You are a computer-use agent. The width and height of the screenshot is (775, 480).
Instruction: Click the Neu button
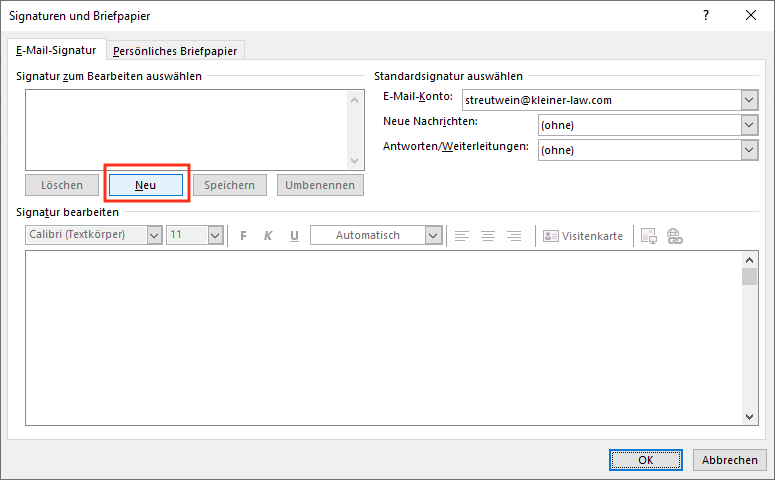[x=146, y=185]
